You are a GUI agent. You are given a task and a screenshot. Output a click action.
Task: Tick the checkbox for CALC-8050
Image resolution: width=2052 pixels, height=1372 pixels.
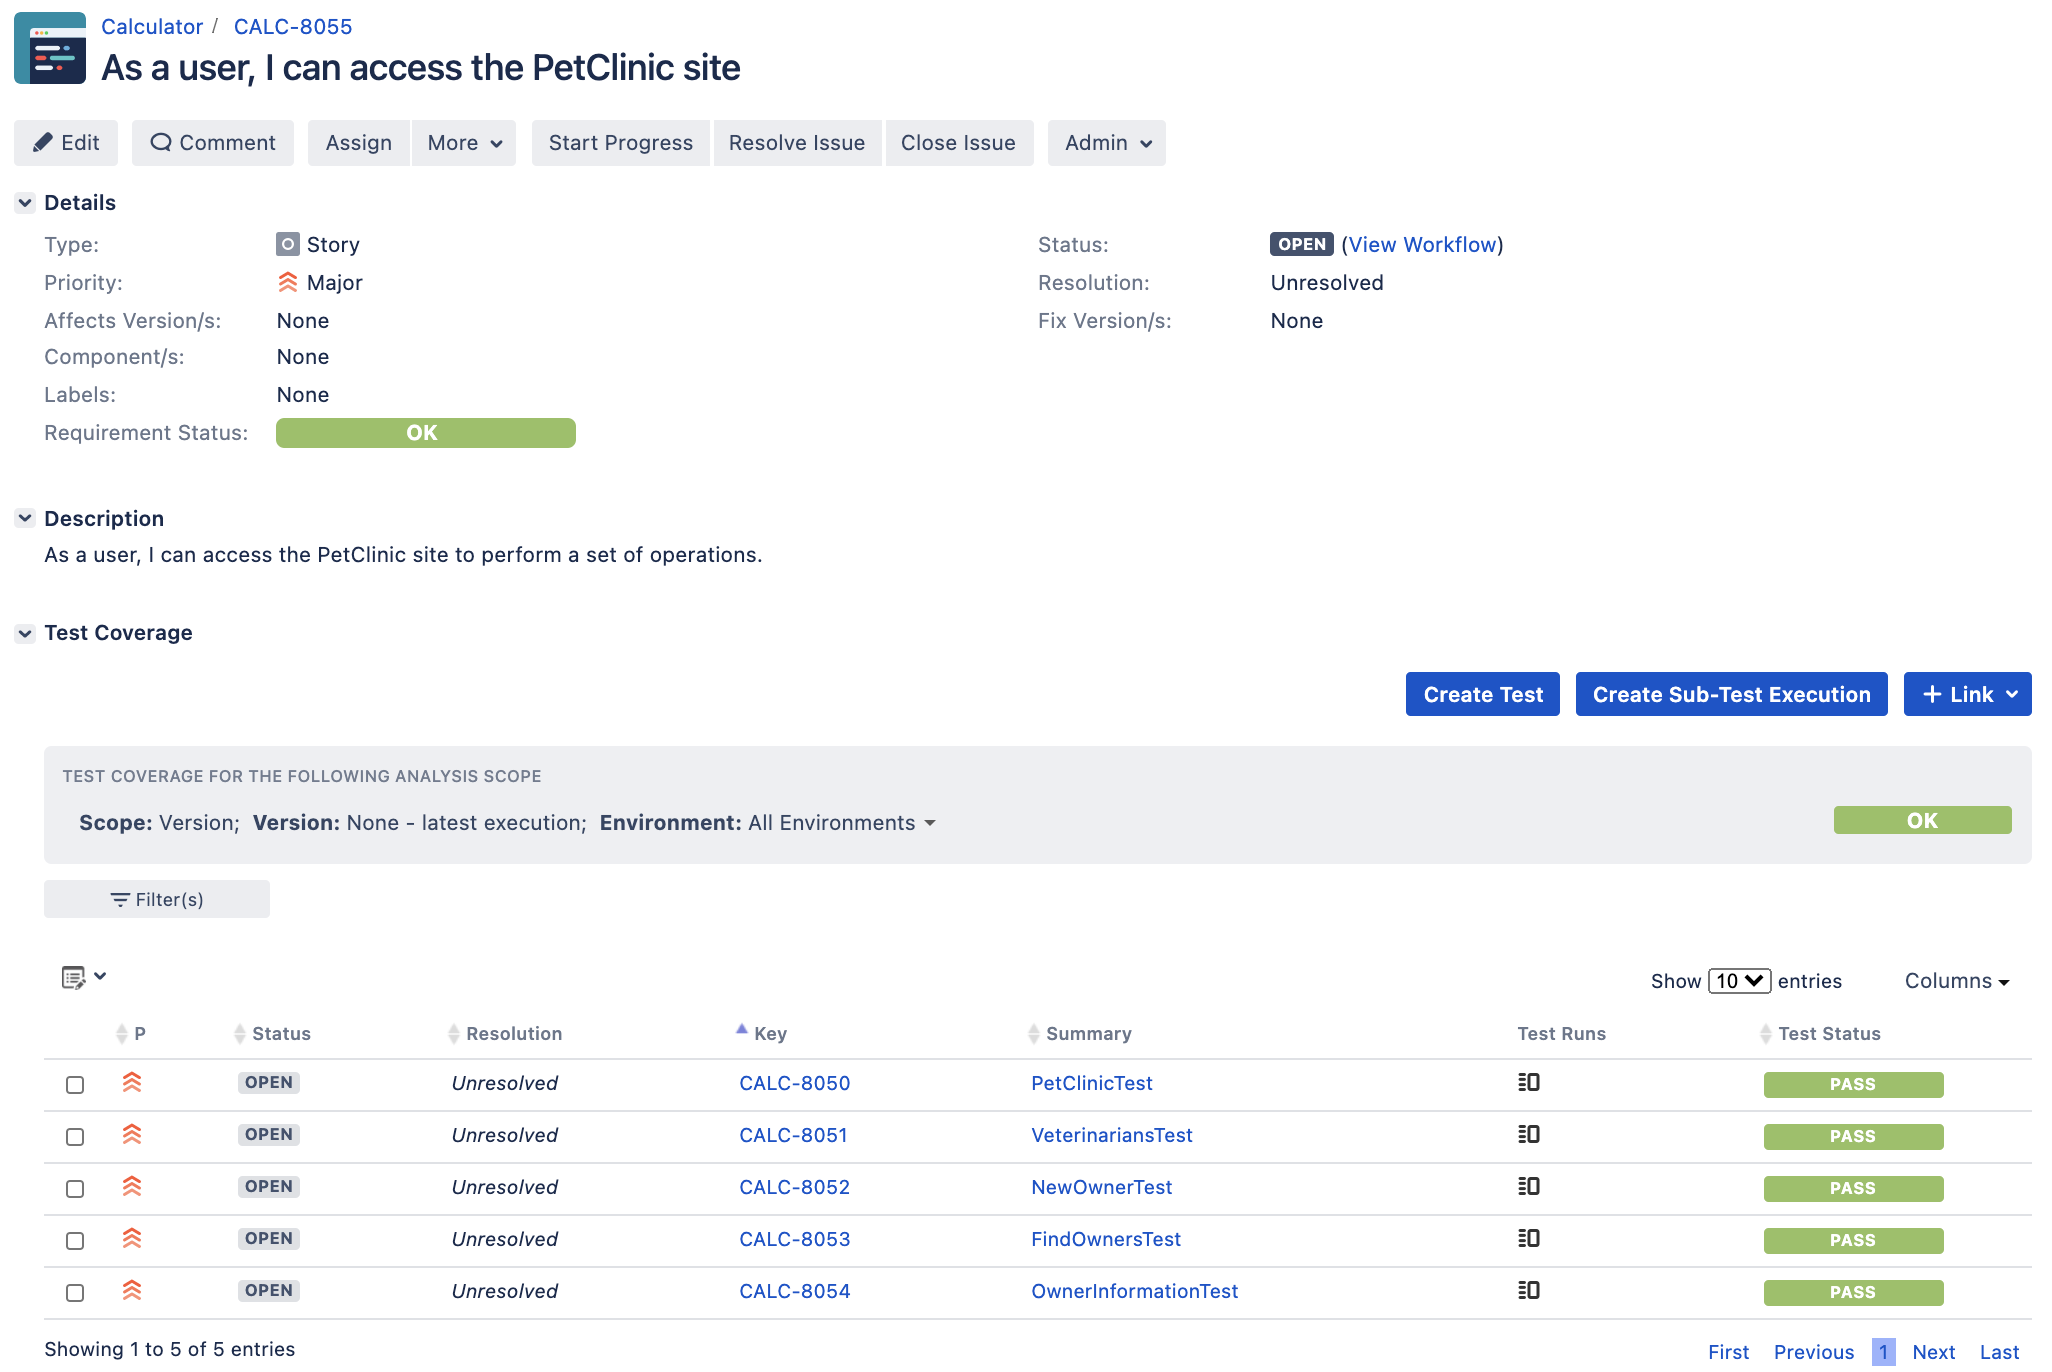(75, 1085)
